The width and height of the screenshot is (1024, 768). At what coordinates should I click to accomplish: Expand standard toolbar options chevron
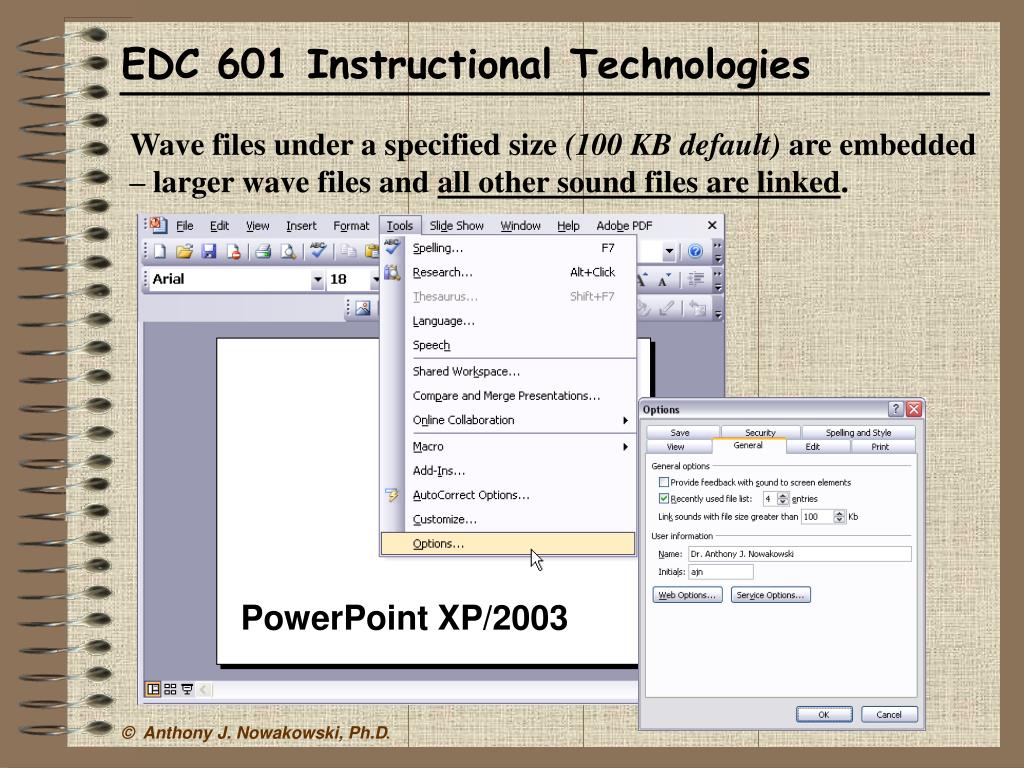pos(718,251)
